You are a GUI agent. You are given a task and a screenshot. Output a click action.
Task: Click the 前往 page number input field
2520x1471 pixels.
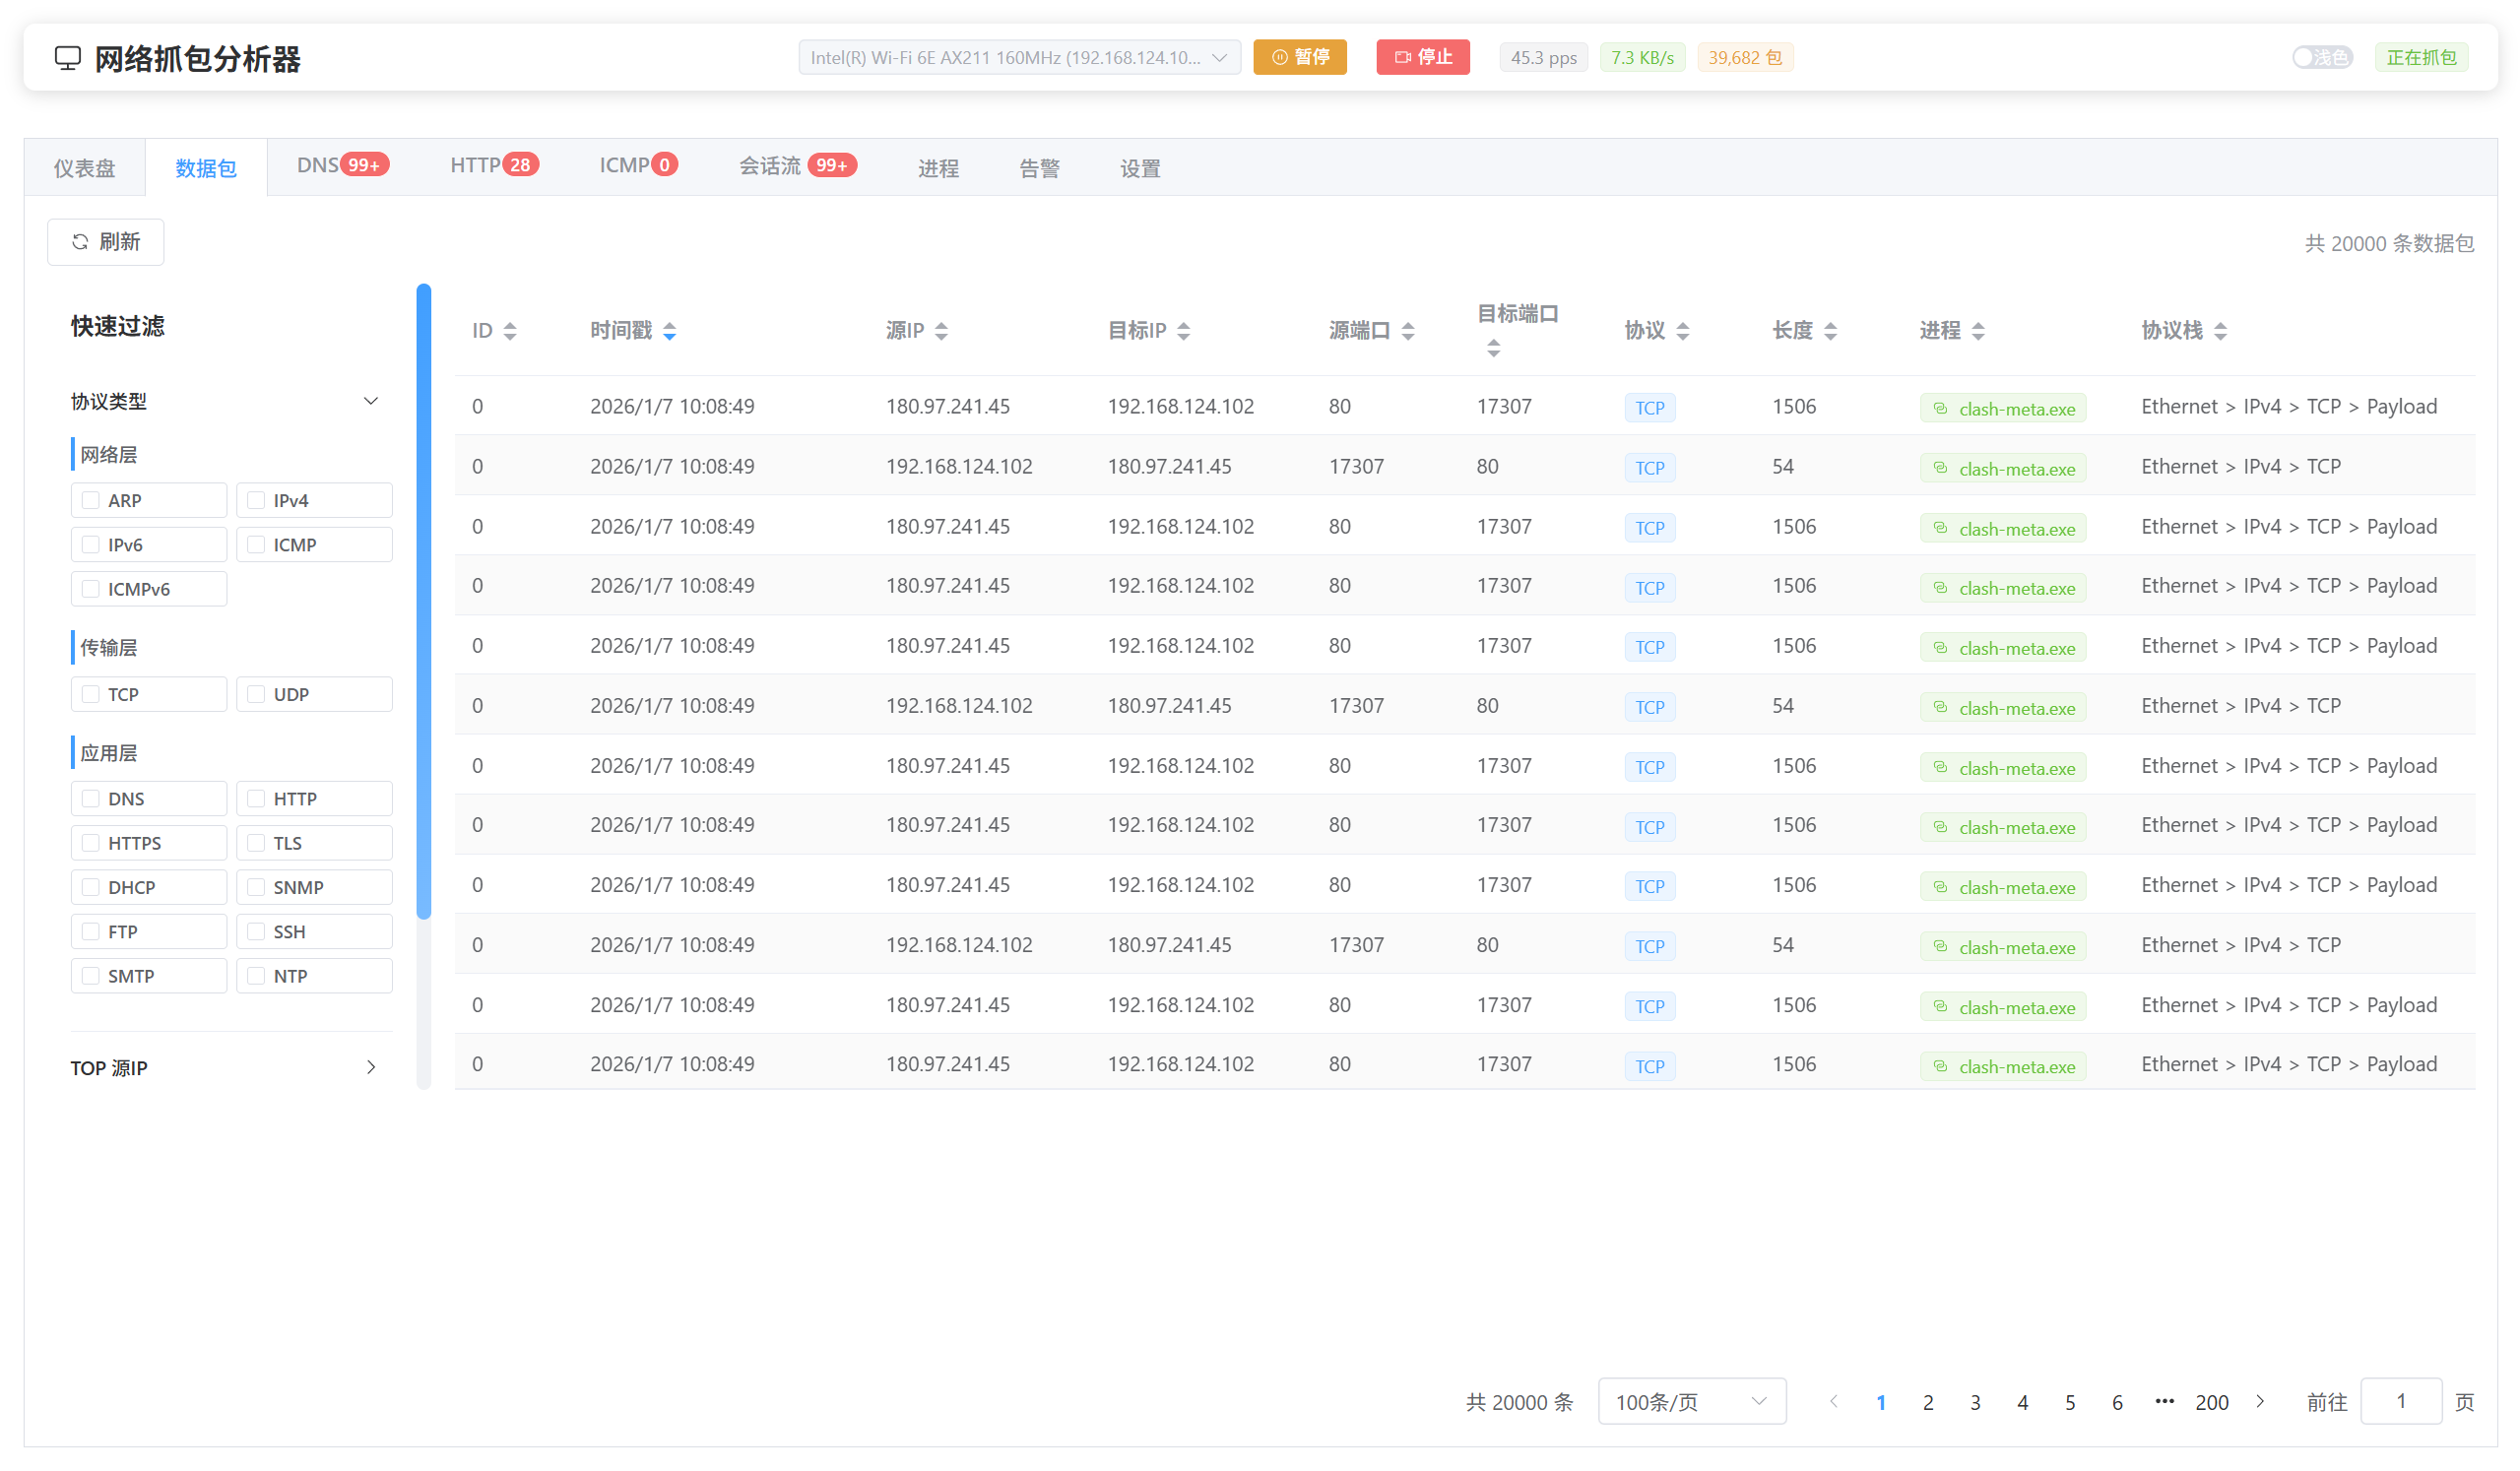point(2400,1401)
